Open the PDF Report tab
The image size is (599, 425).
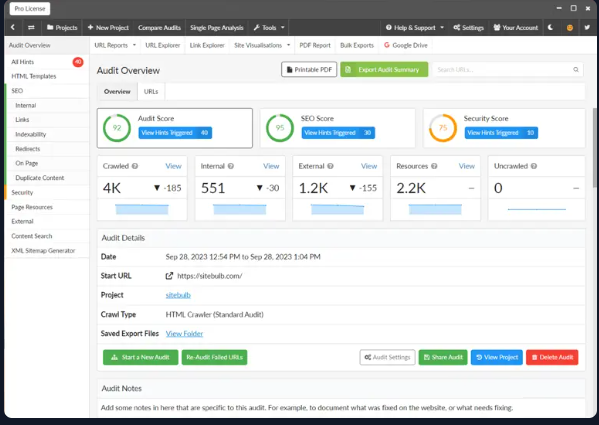[315, 45]
